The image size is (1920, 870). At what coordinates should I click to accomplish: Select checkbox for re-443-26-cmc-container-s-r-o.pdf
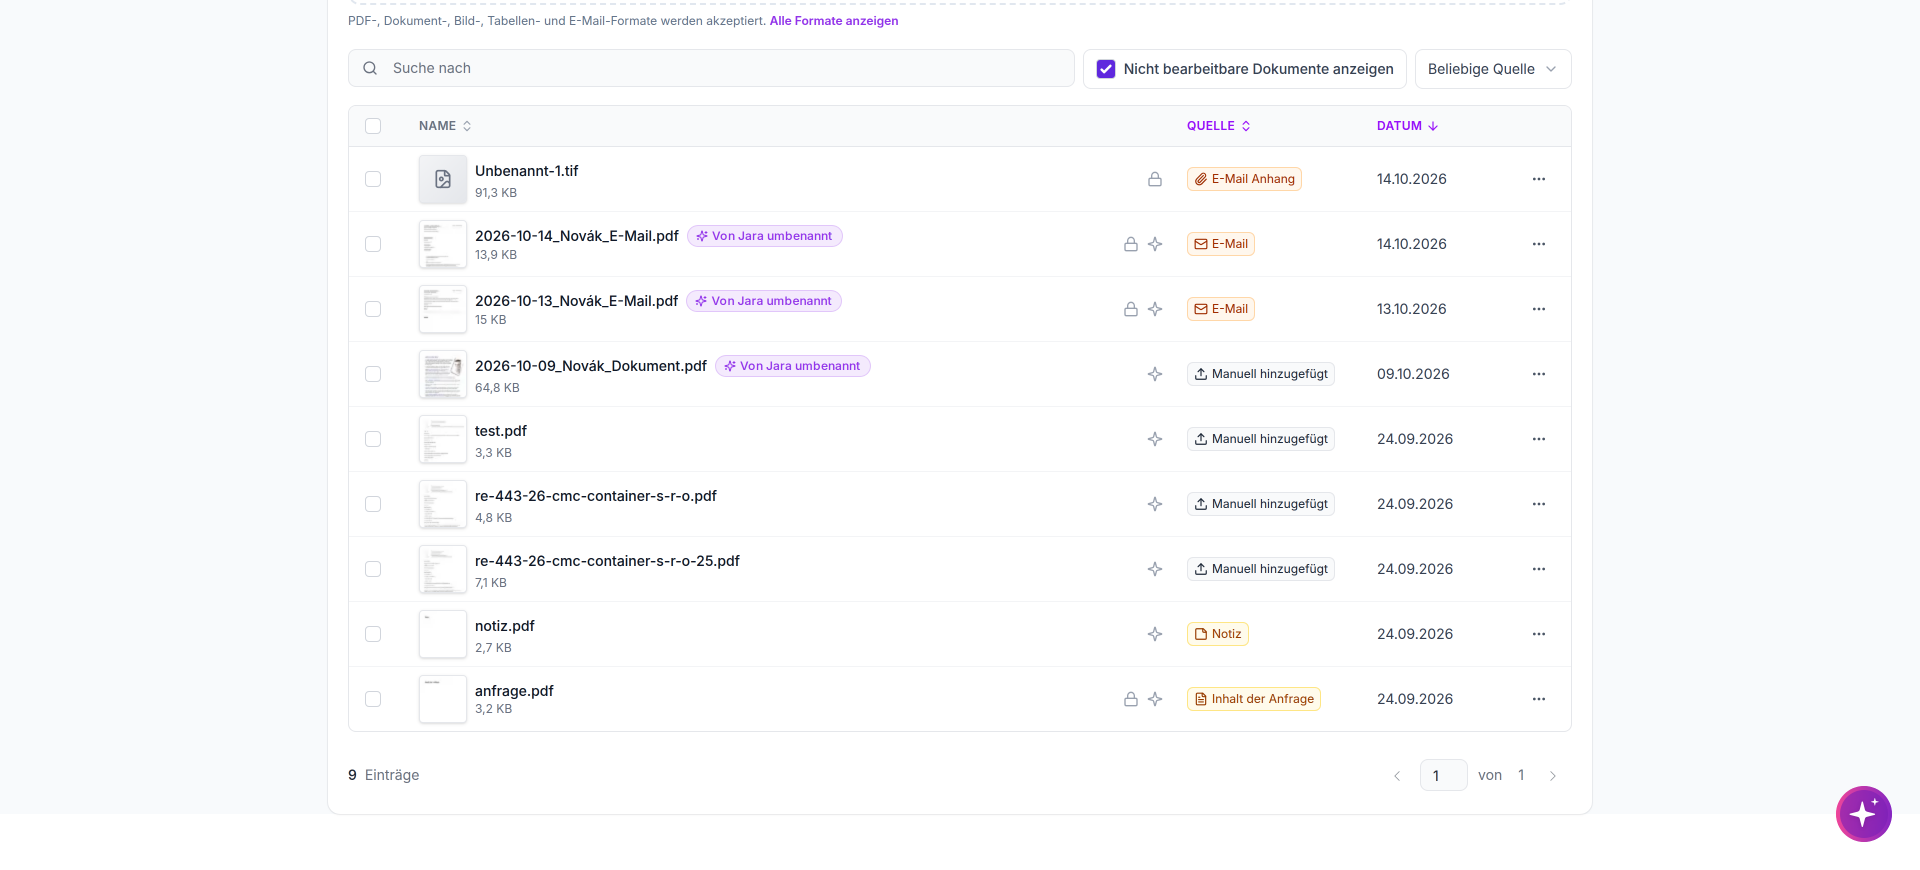coord(373,504)
